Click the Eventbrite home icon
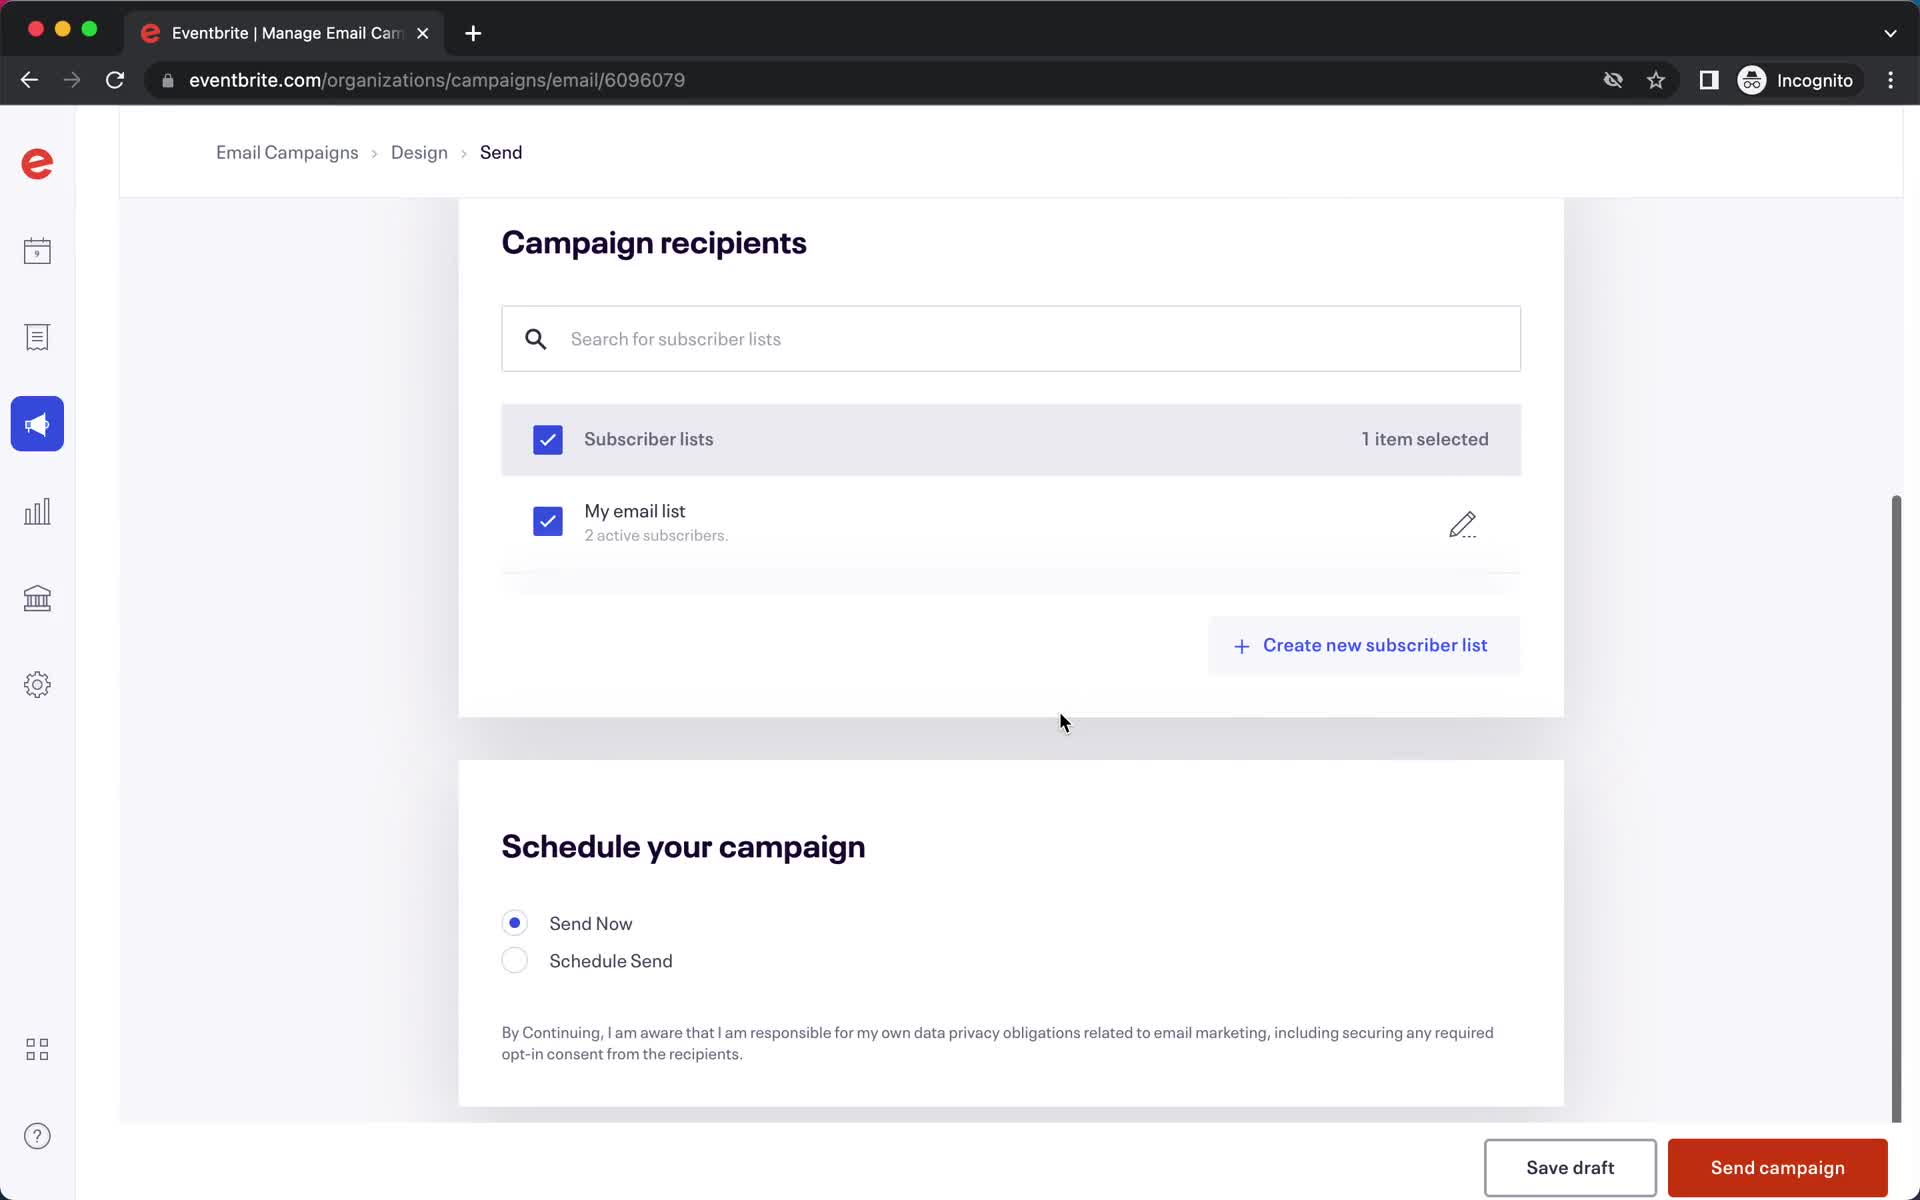Viewport: 1920px width, 1200px height. 37,165
